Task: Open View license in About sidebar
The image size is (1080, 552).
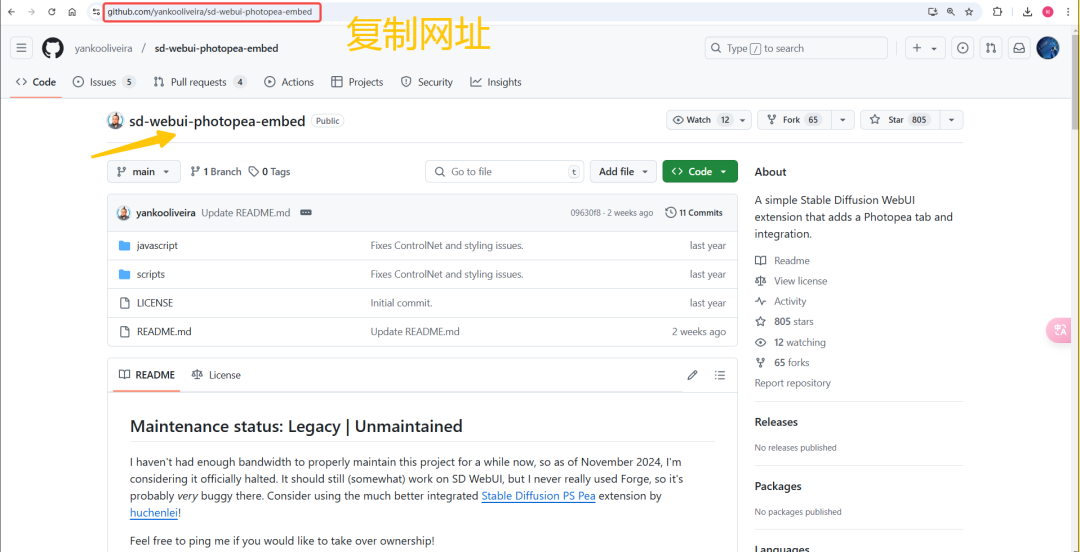Action: click(x=791, y=281)
